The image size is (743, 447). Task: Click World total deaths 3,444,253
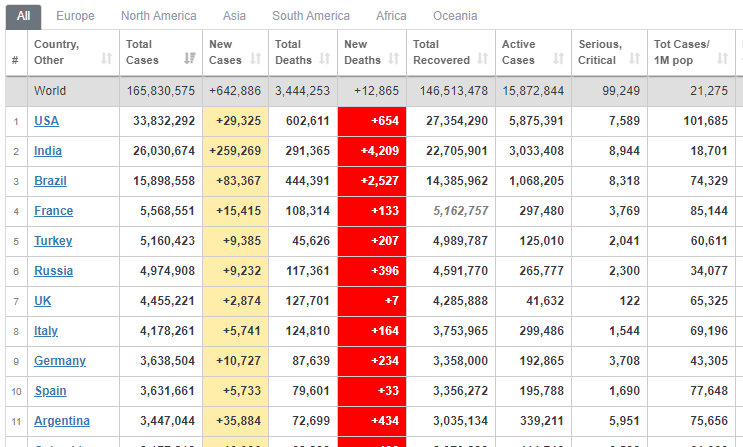click(302, 91)
